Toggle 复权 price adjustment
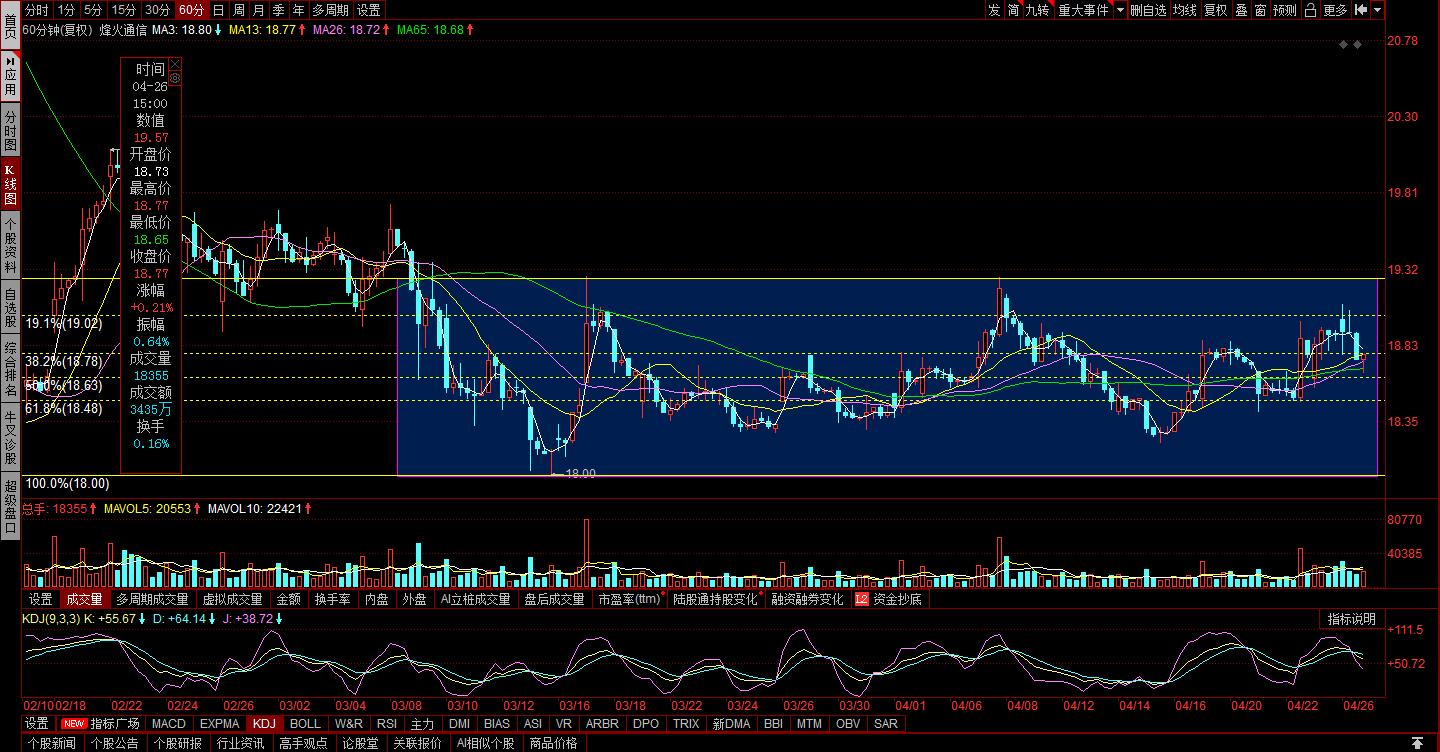1440x752 pixels. (x=1215, y=10)
